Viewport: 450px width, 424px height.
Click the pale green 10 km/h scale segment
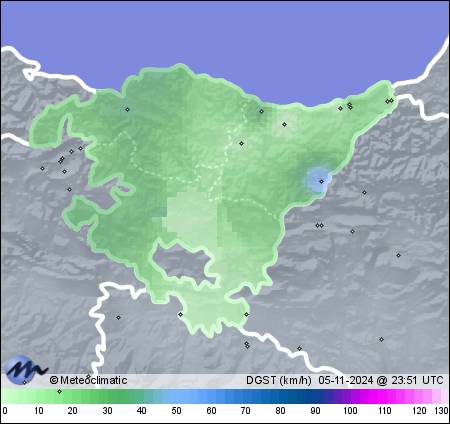[38, 396]
